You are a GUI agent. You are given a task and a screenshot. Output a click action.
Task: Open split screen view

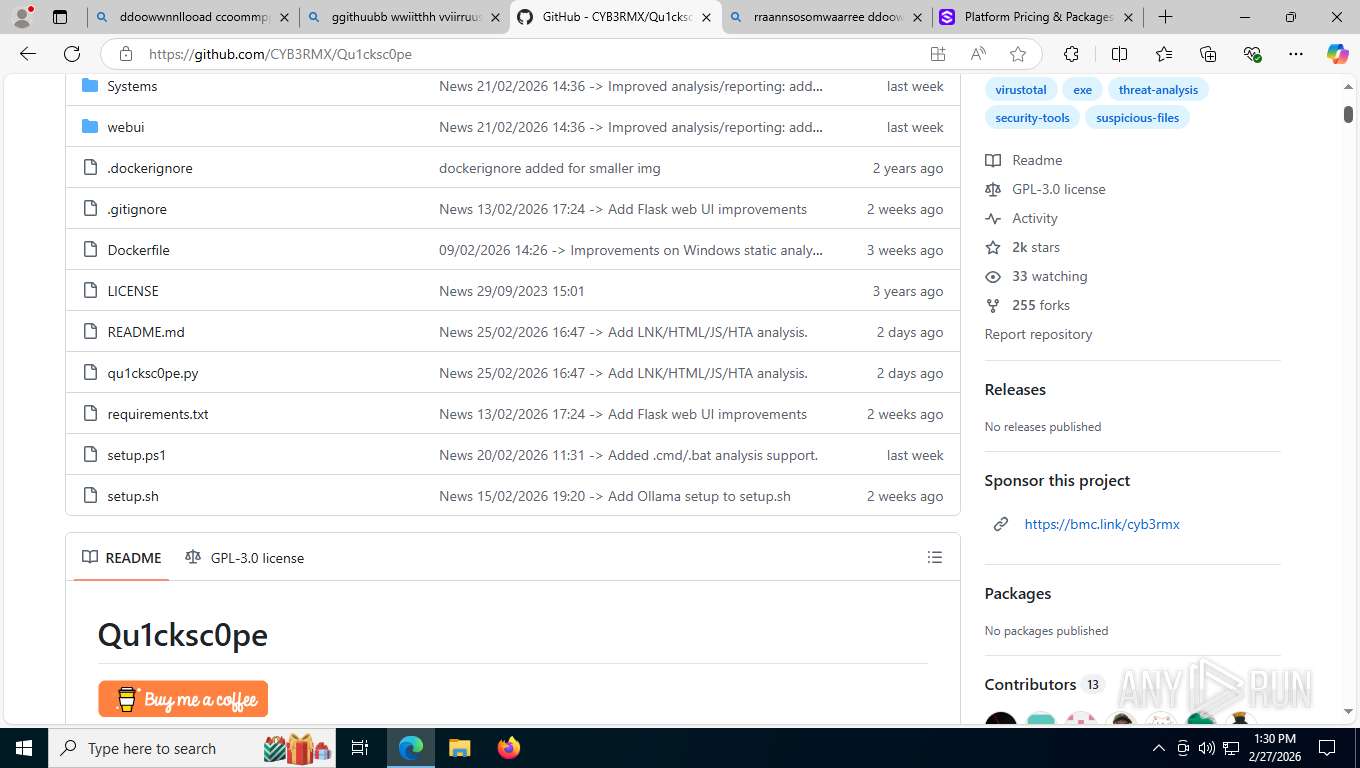(x=1119, y=54)
